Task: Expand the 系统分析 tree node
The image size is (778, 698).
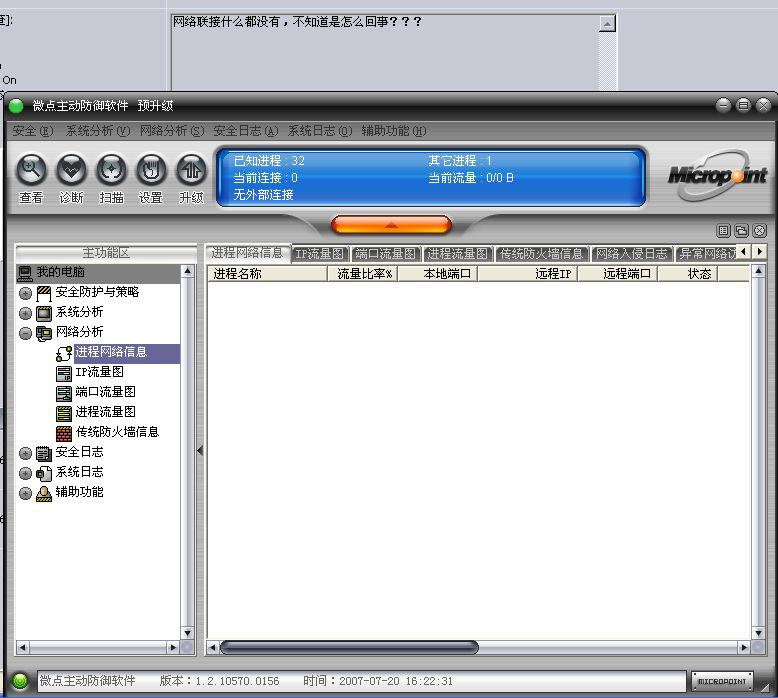Action: click(25, 314)
